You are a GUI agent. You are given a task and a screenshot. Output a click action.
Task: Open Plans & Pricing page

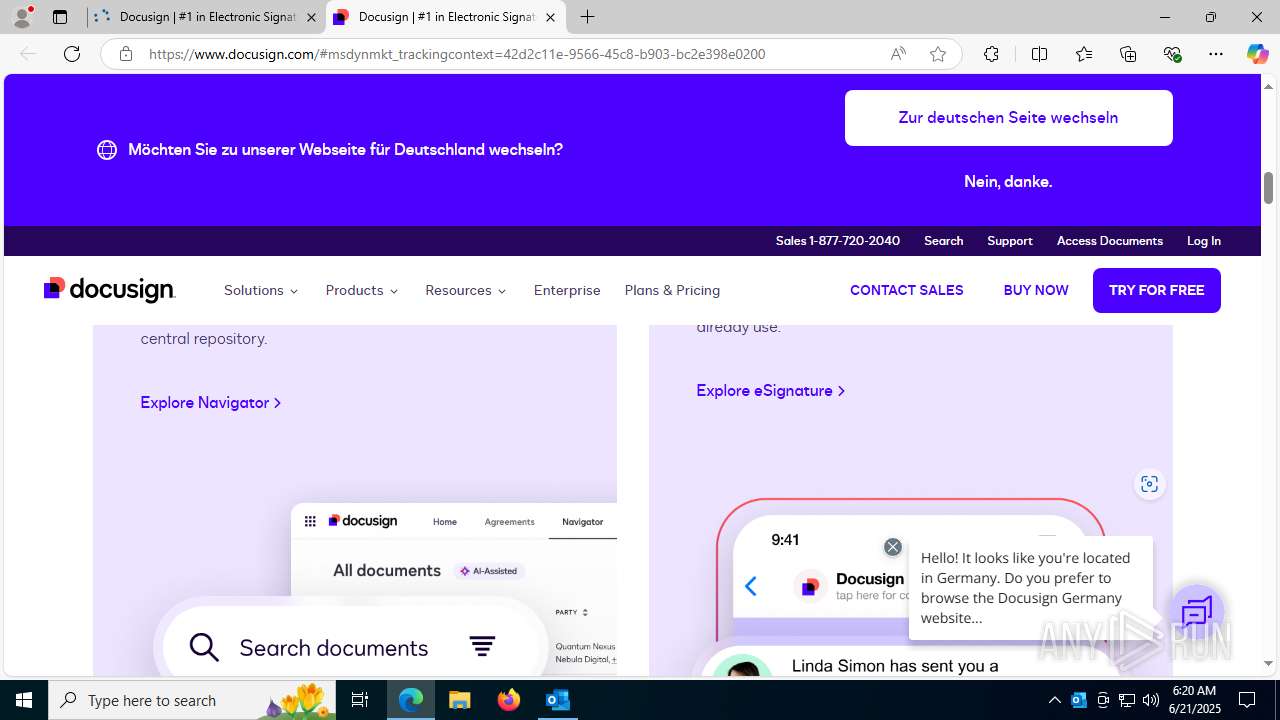tap(672, 290)
